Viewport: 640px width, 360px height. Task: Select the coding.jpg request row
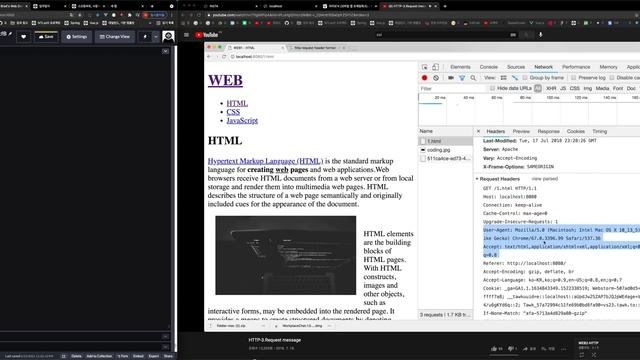tap(445, 150)
